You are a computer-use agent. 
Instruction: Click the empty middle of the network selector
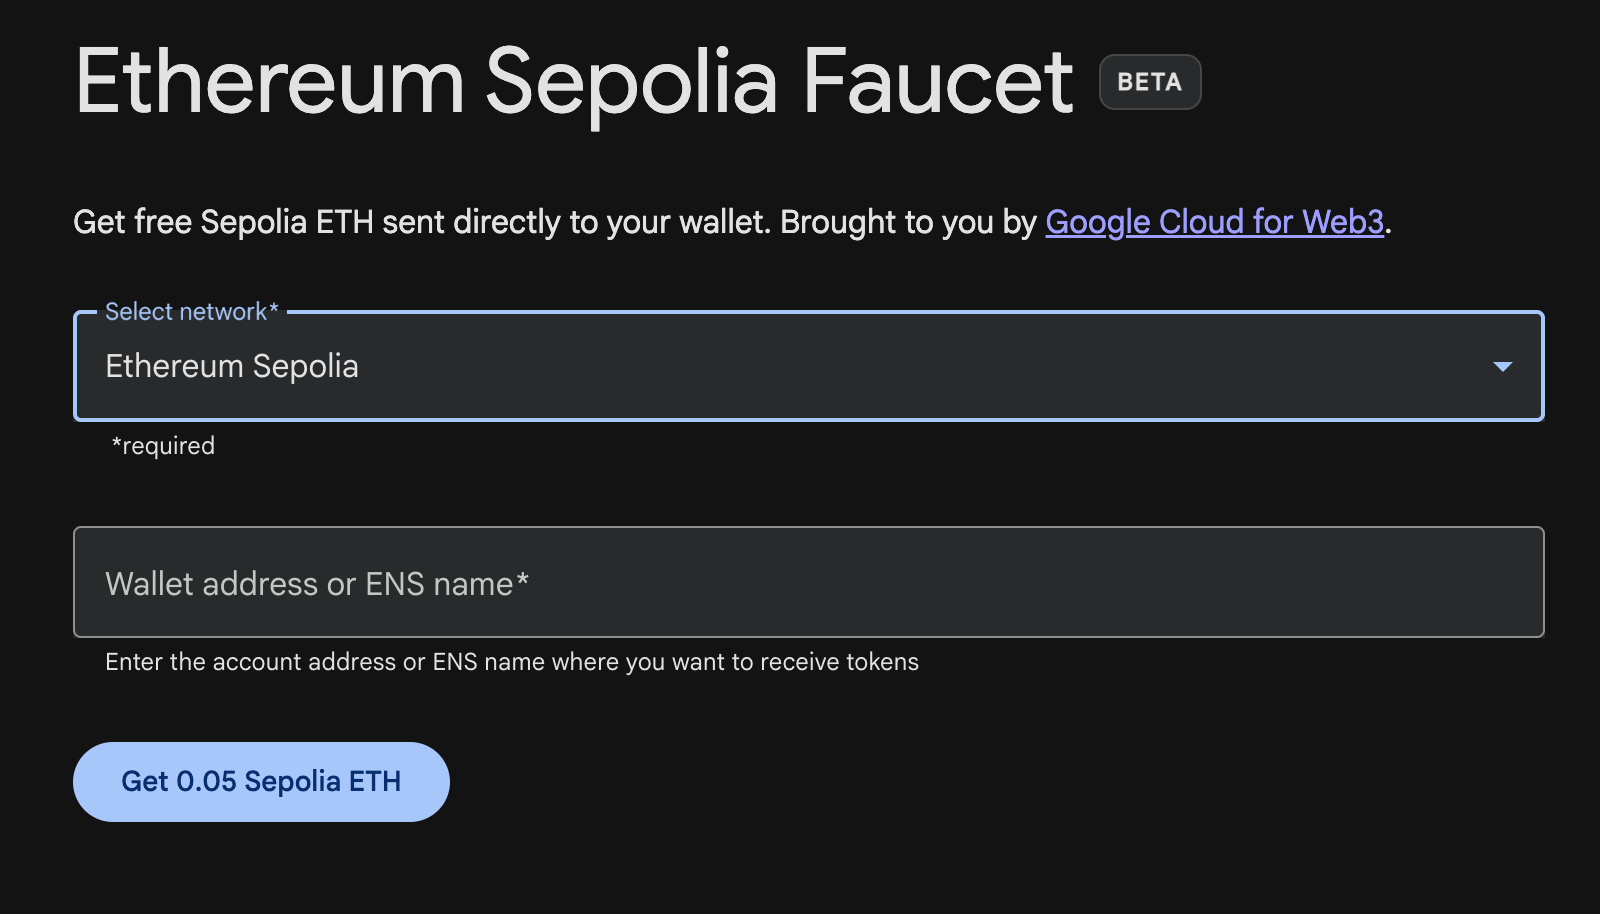(900, 367)
